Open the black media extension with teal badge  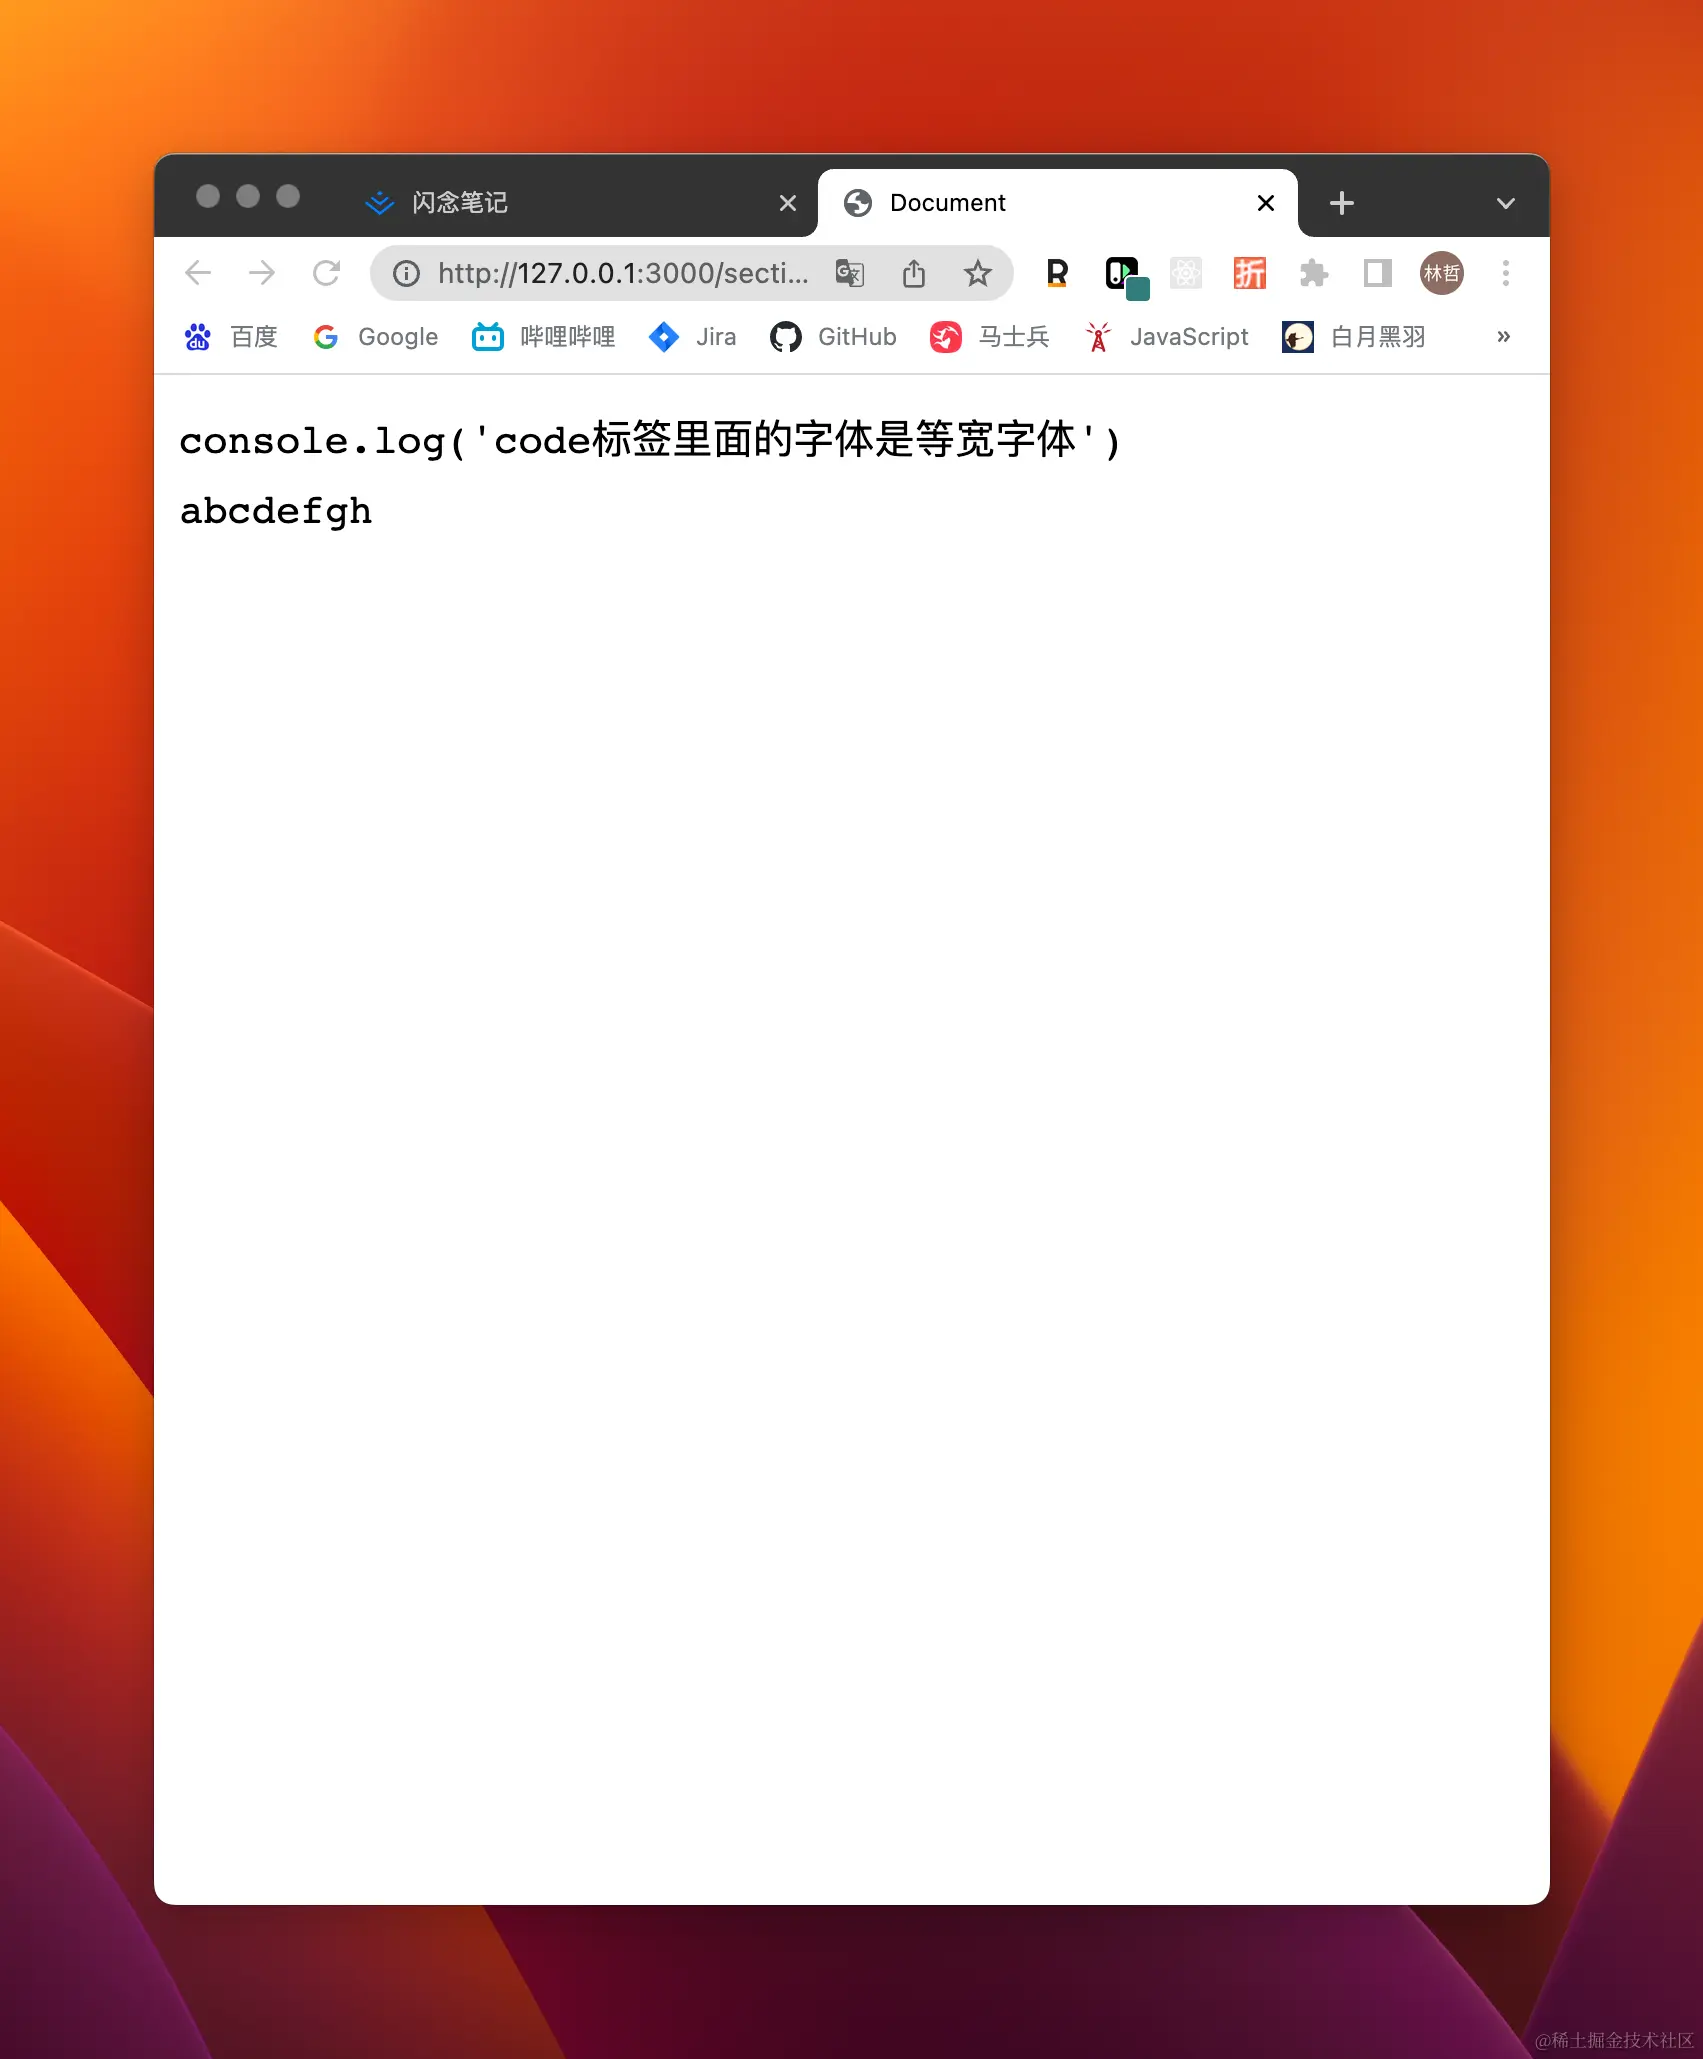[1124, 273]
